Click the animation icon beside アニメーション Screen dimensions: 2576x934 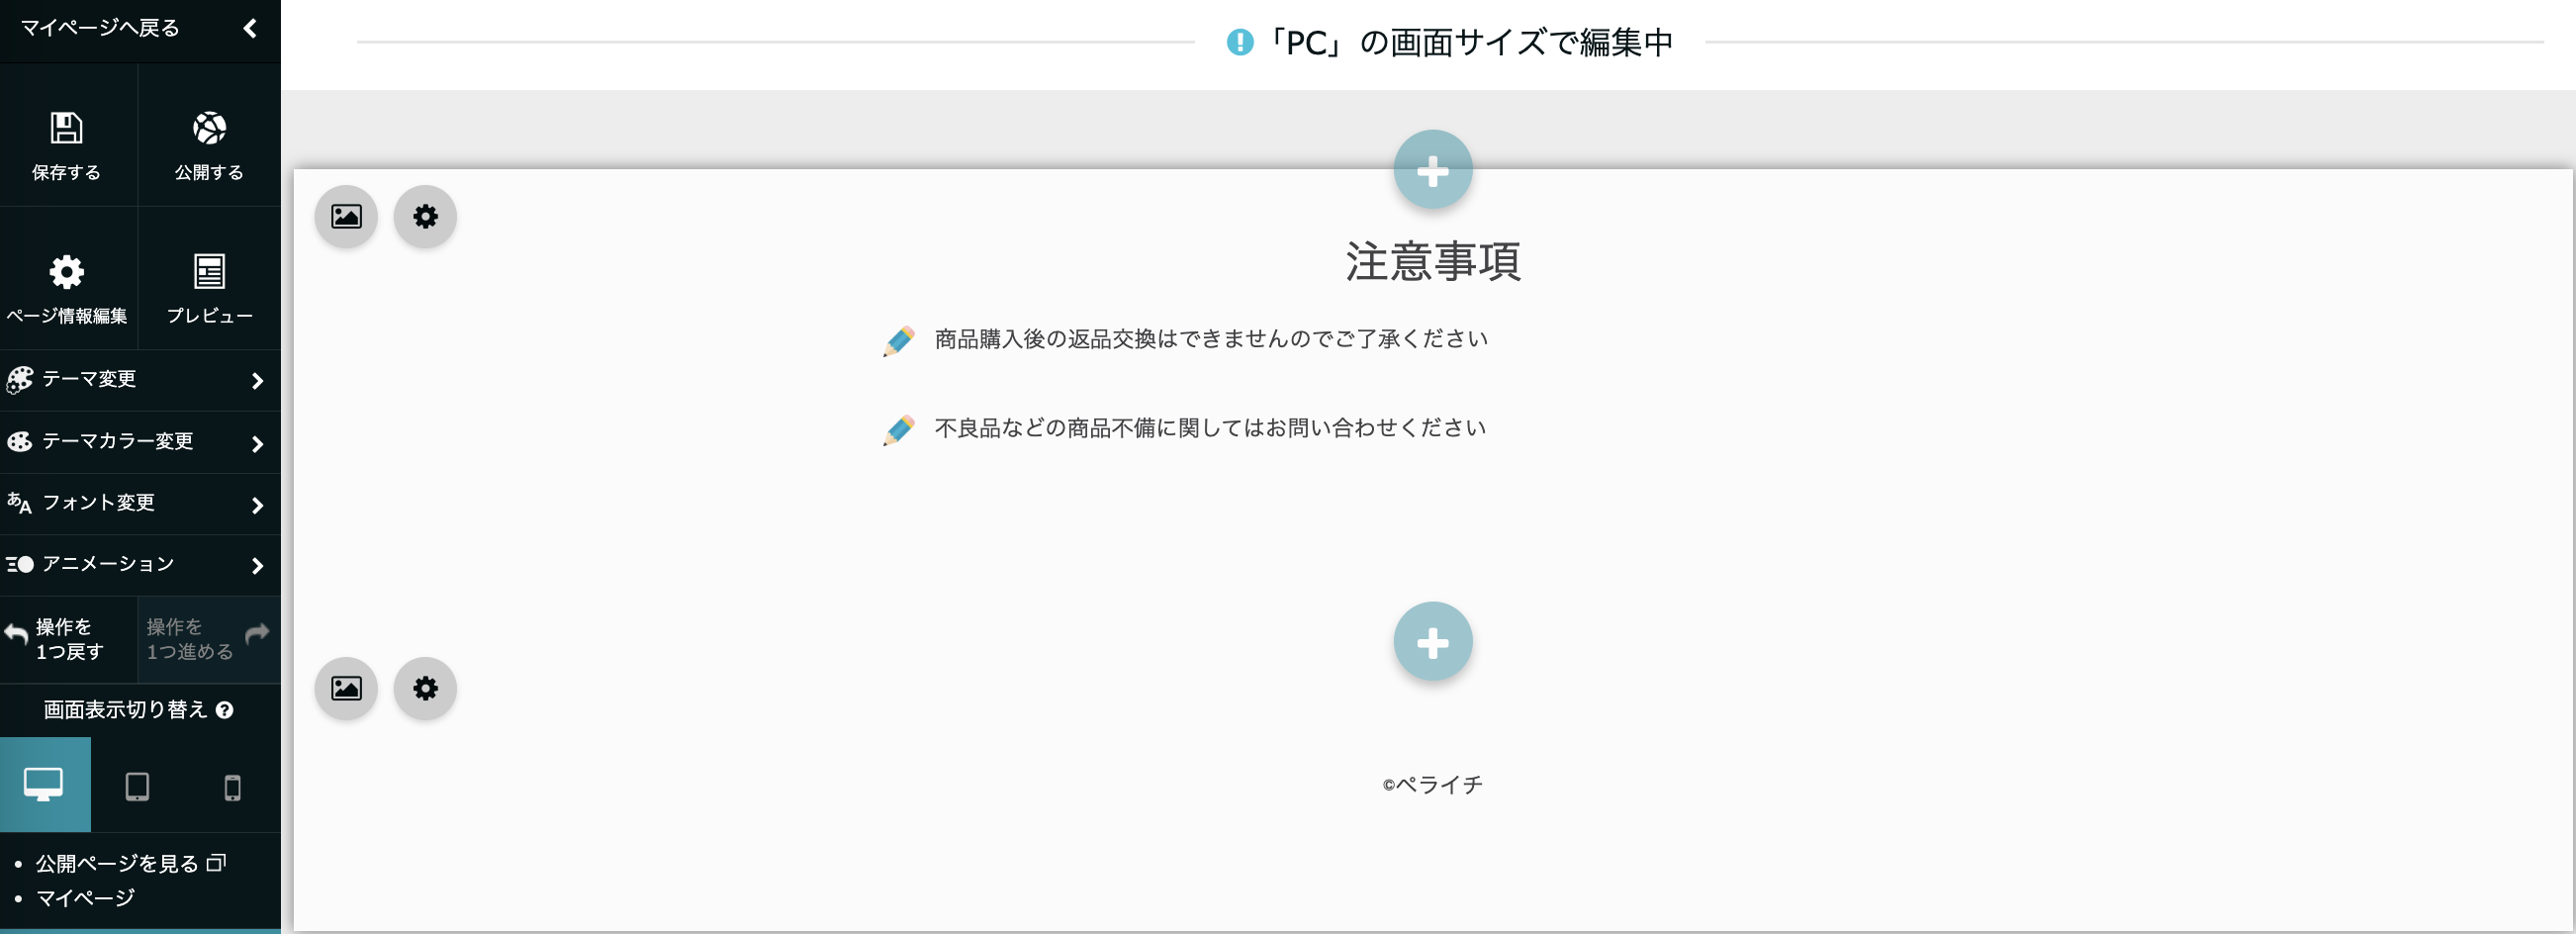tap(20, 564)
